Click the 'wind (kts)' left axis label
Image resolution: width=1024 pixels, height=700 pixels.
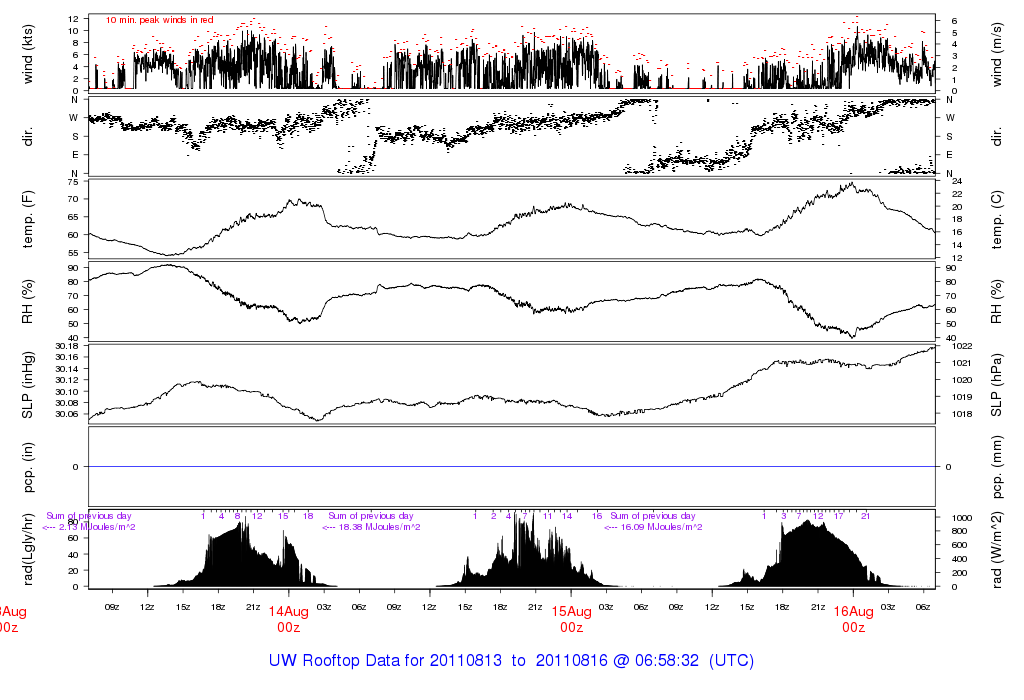coord(27,52)
